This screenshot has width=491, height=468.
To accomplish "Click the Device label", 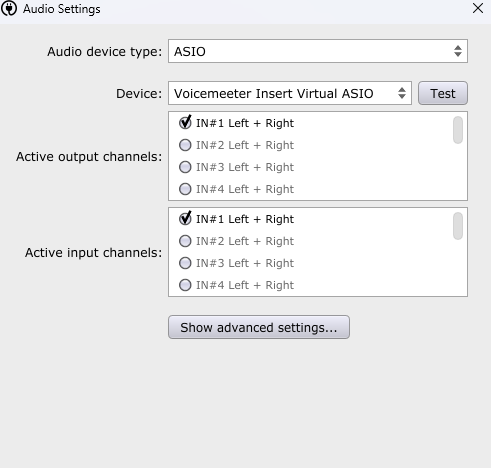I will point(139,94).
